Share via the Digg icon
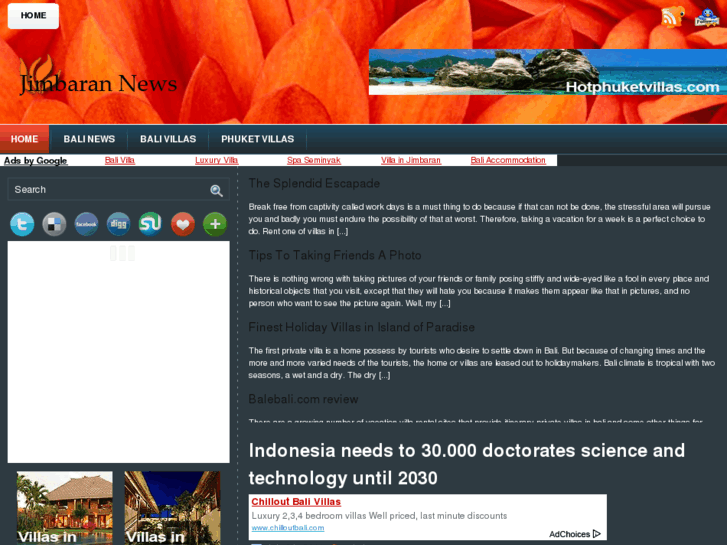This screenshot has width=727, height=545. tap(119, 224)
